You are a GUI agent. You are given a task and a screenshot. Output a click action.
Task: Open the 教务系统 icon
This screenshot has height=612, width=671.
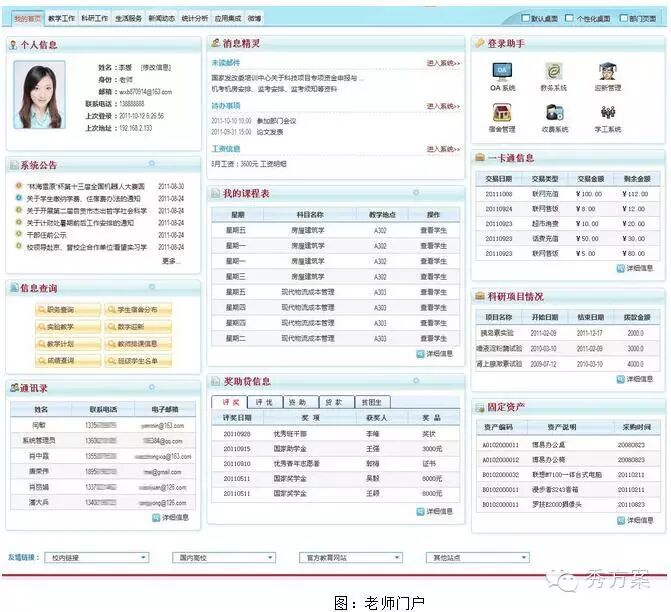pos(553,71)
